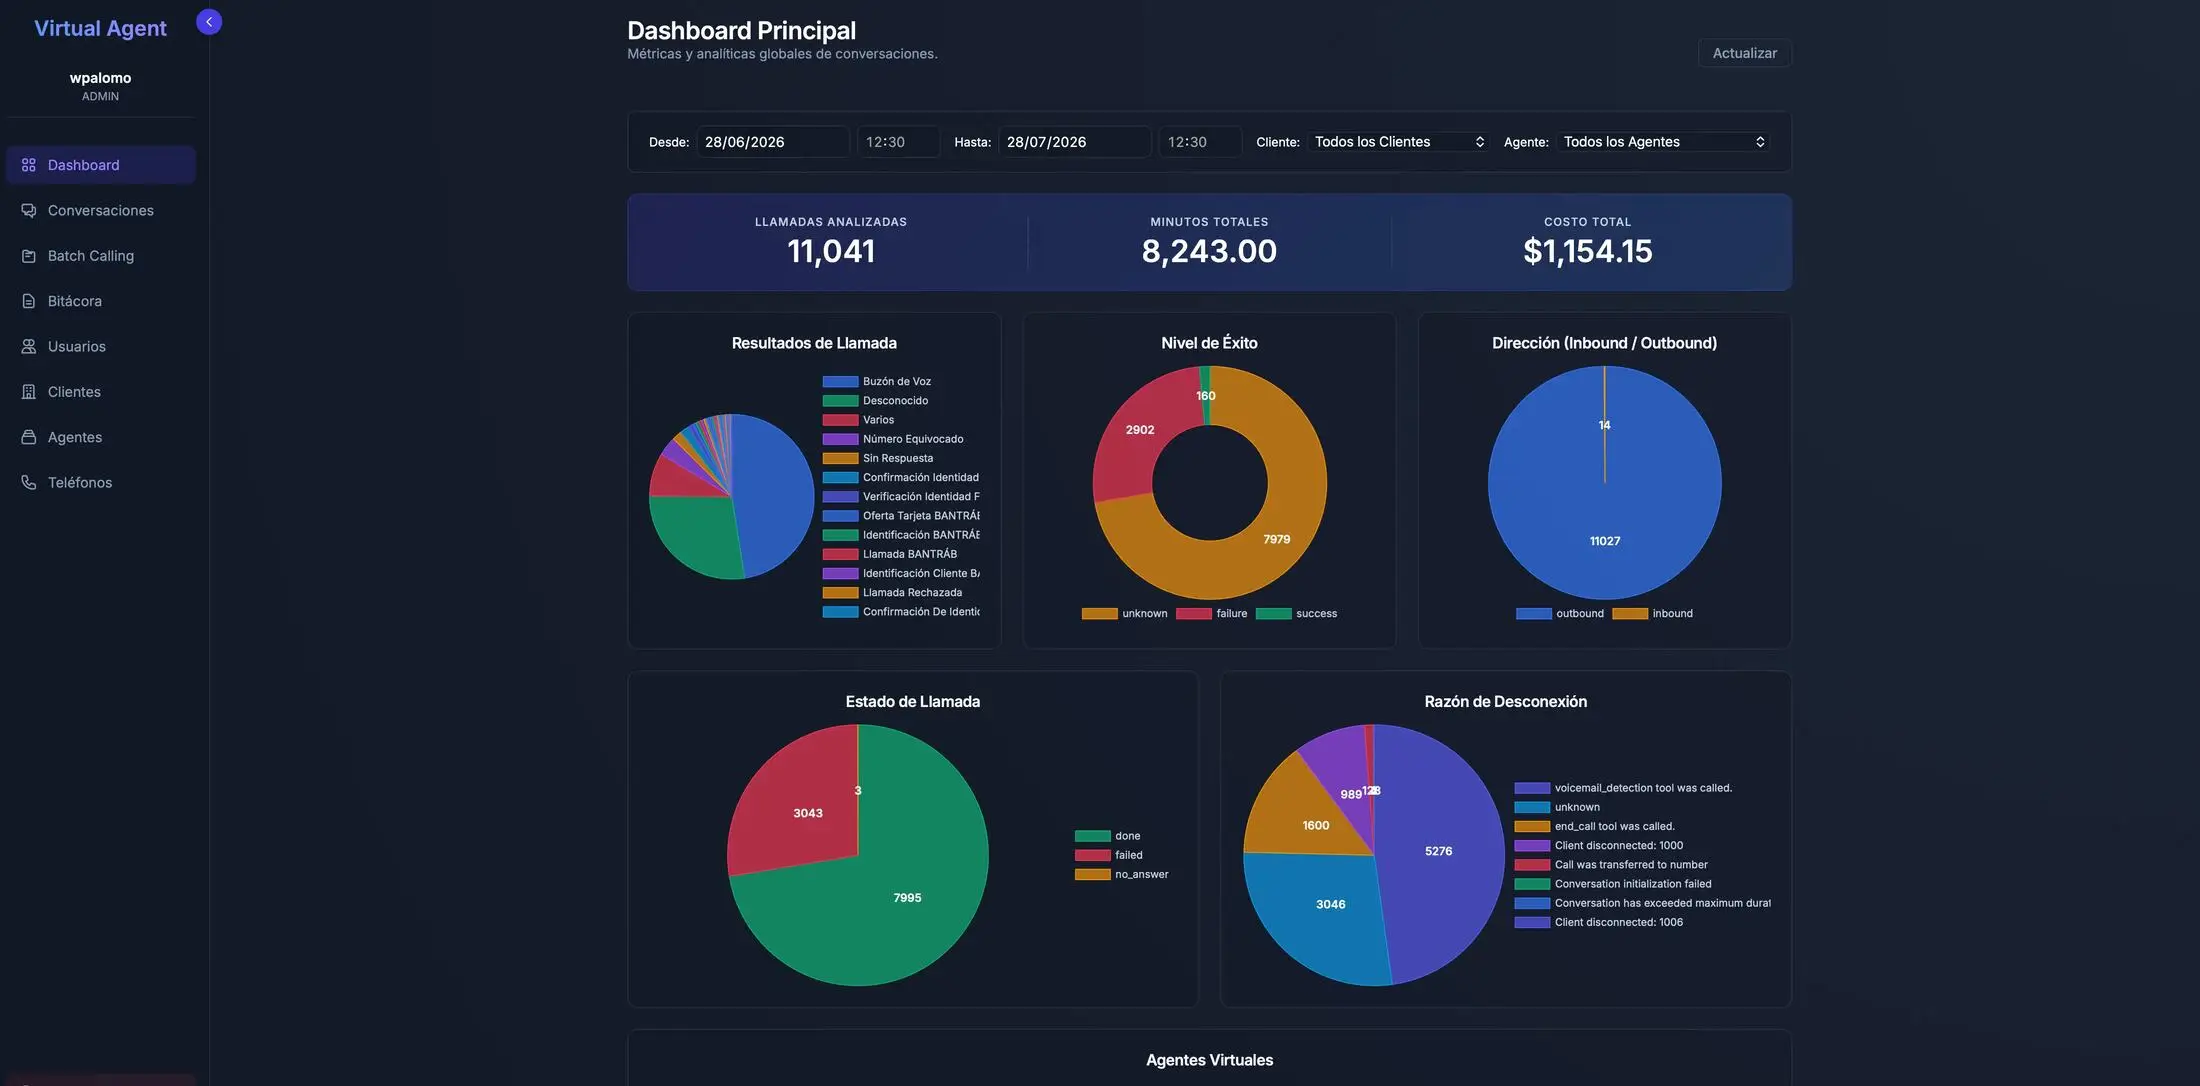Toggle failure legend in Nivel de Éxito
Screen dimensions: 2200x1086
[x=1211, y=613]
